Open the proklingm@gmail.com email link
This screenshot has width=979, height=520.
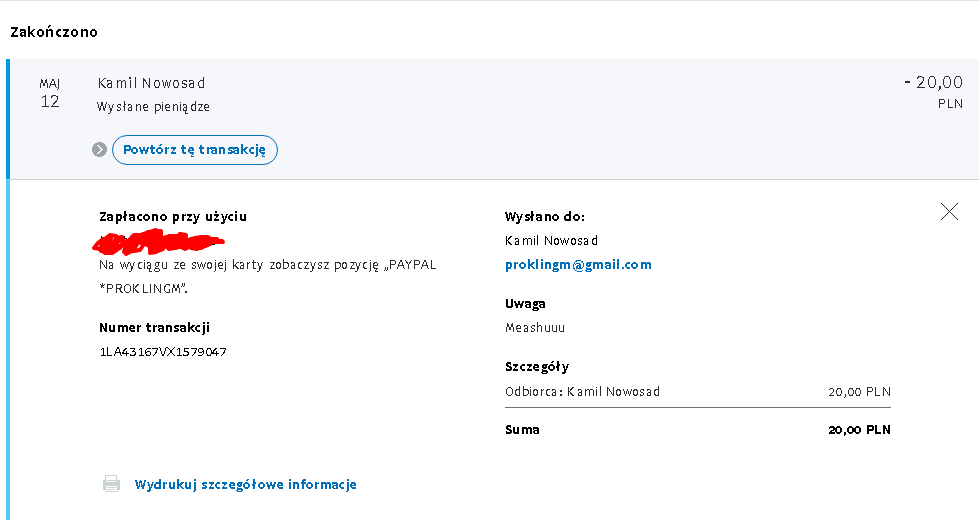click(578, 265)
